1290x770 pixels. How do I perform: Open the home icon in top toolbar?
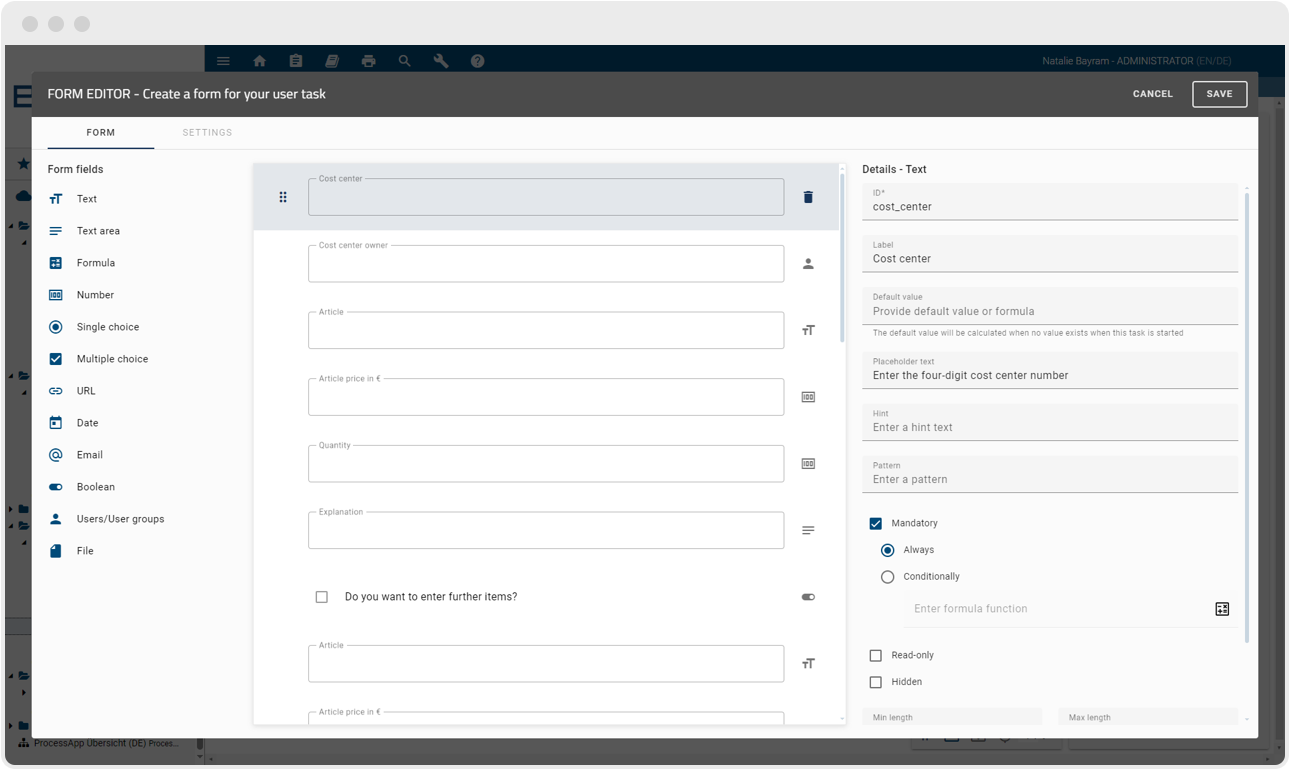pos(260,61)
